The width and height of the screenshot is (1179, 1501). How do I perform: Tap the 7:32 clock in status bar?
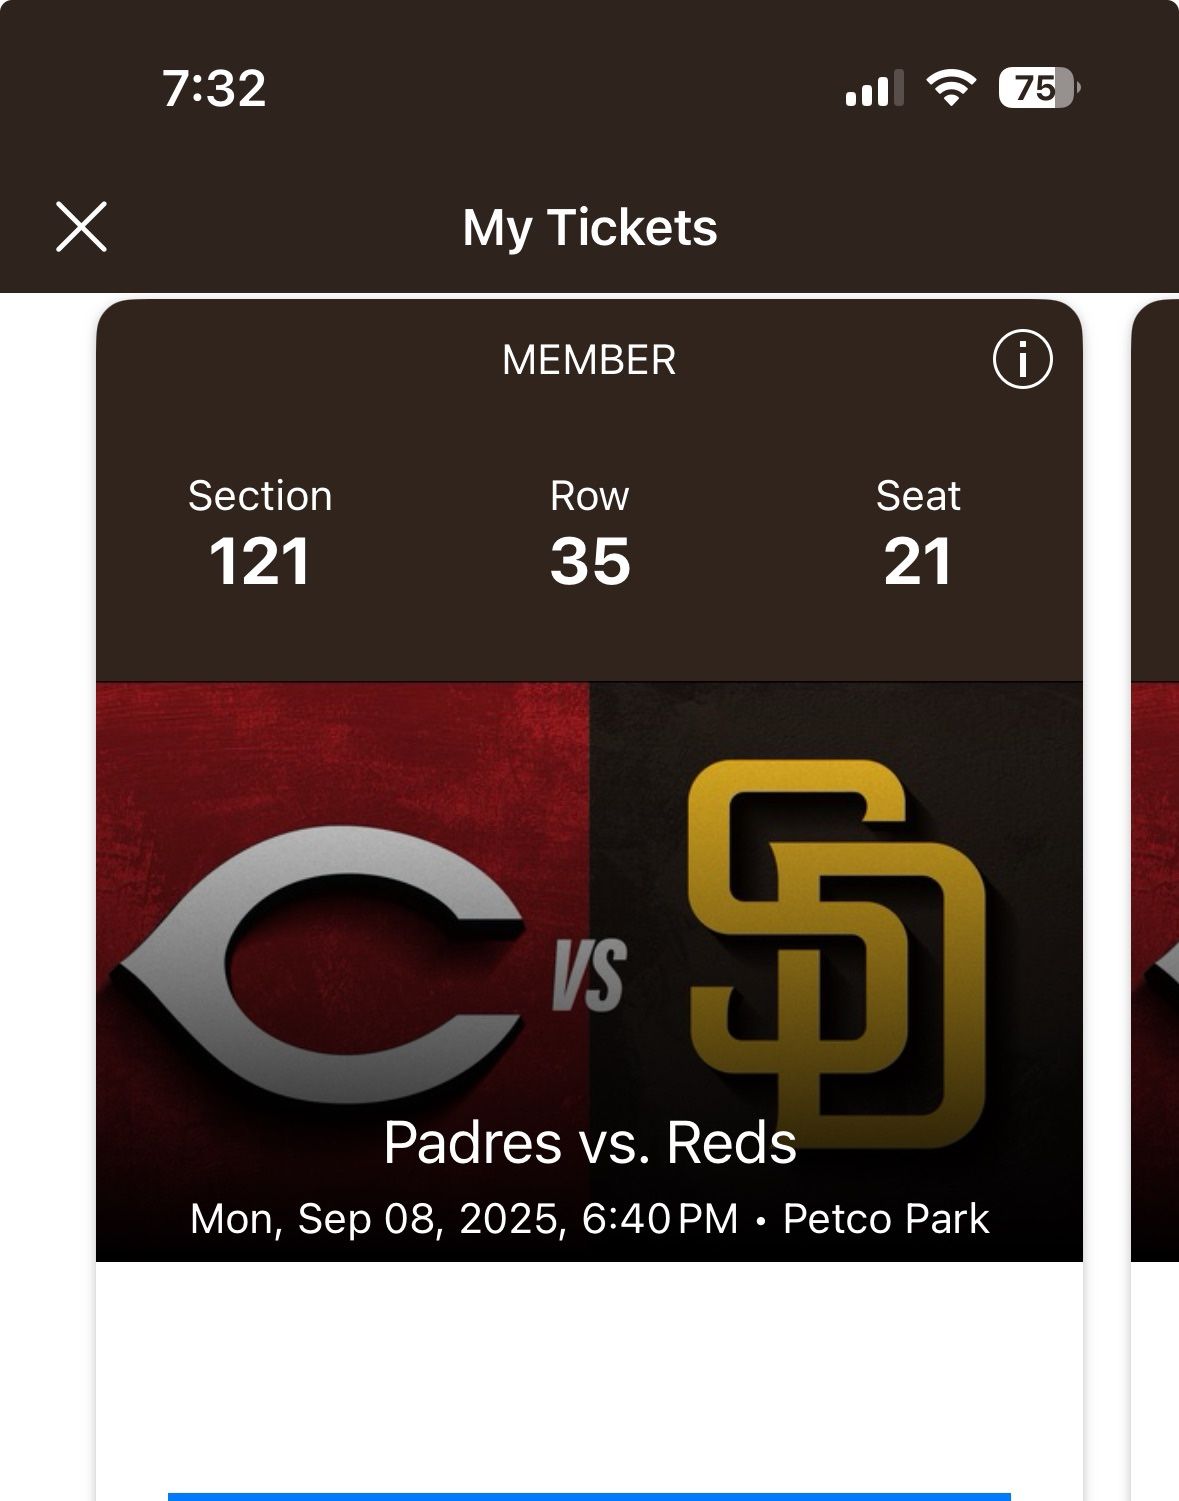pyautogui.click(x=214, y=88)
